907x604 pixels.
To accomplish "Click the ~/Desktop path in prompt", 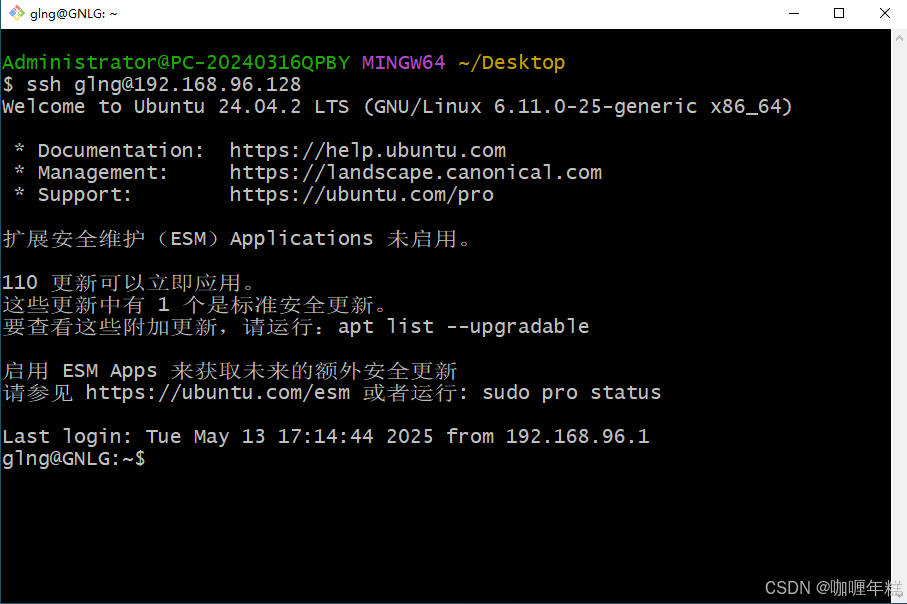I will pyautogui.click(x=512, y=62).
